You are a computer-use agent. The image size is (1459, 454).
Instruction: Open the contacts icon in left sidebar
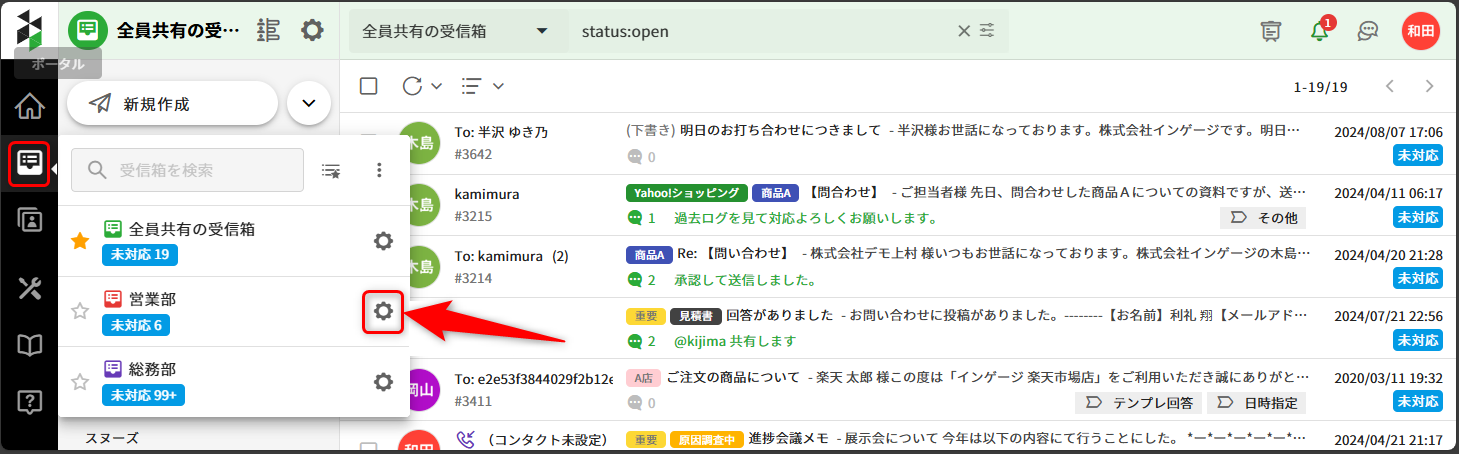29,221
